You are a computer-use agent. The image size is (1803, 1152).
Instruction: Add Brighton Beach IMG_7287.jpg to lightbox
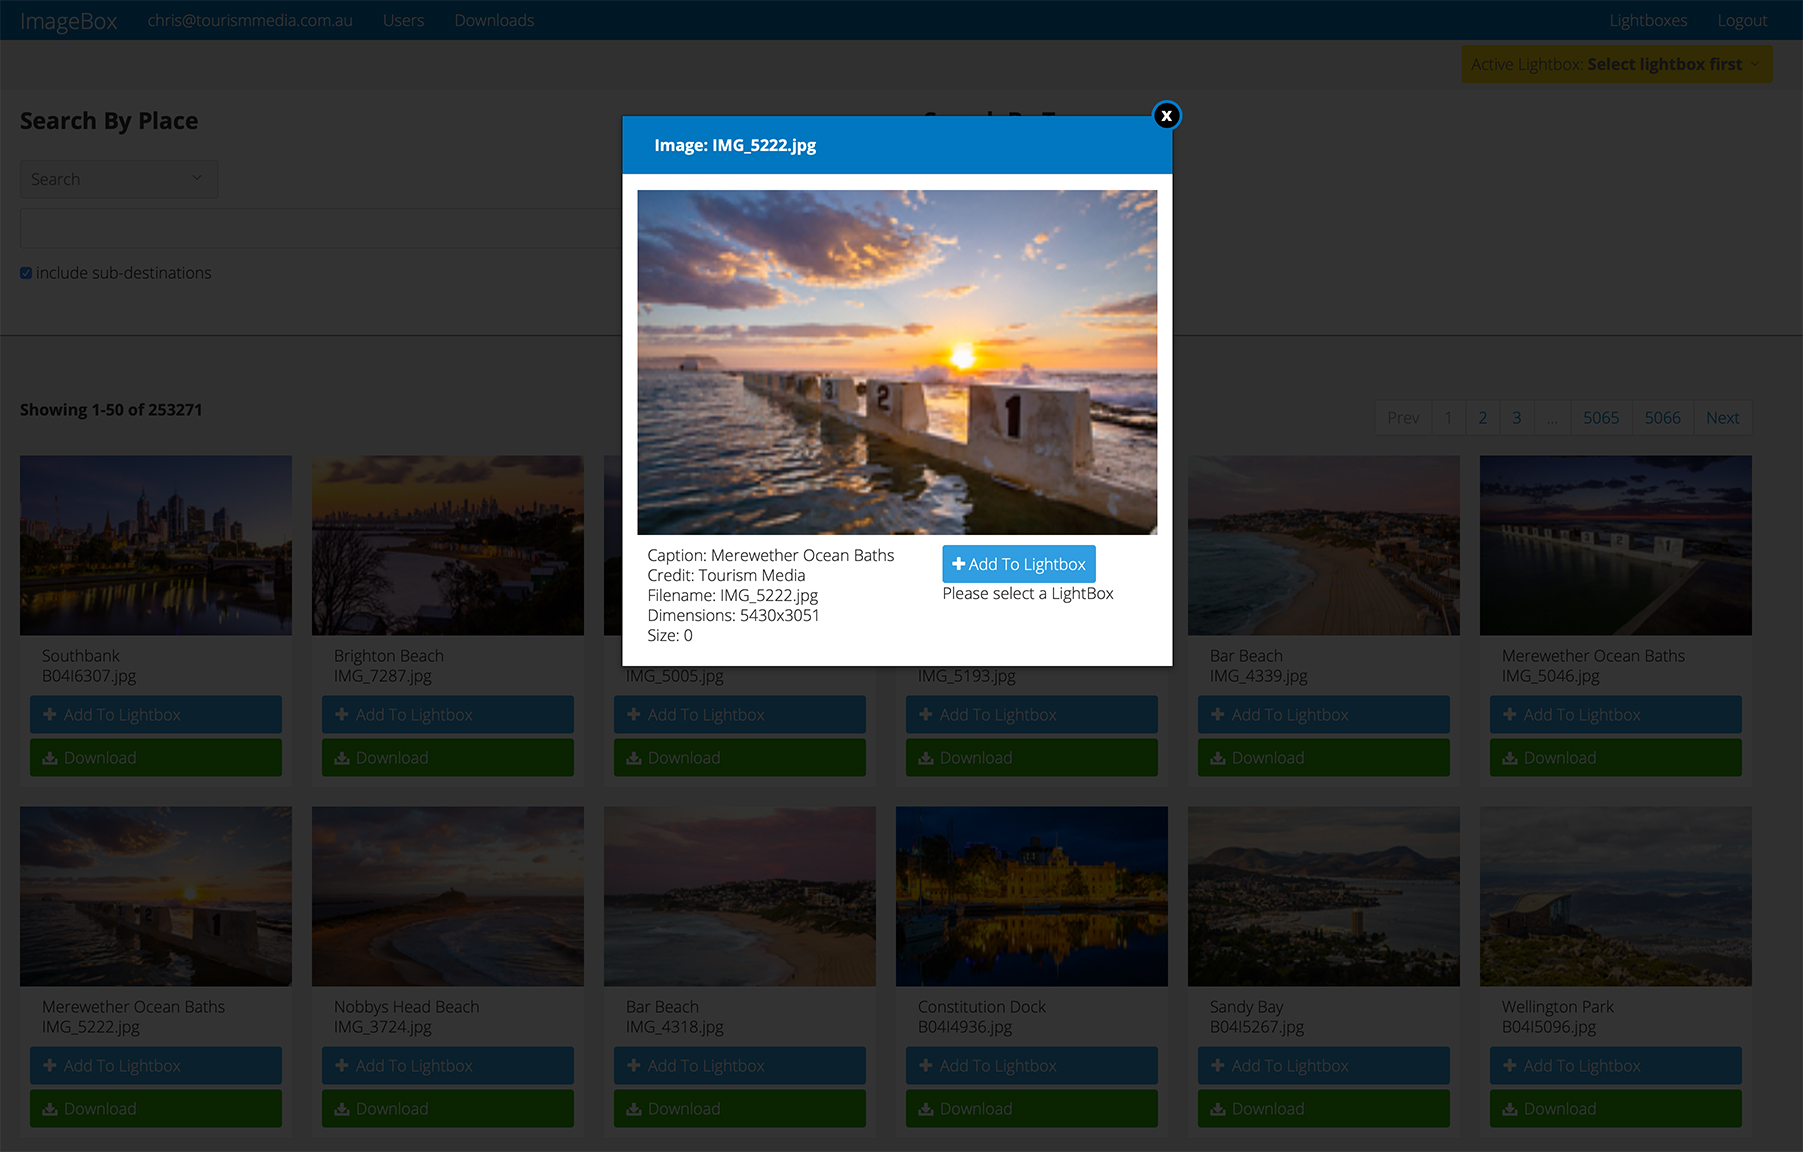coord(448,715)
